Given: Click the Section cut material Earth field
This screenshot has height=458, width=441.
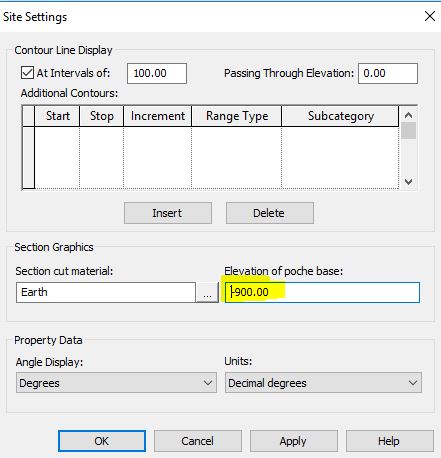Looking at the screenshot, I should coord(106,292).
